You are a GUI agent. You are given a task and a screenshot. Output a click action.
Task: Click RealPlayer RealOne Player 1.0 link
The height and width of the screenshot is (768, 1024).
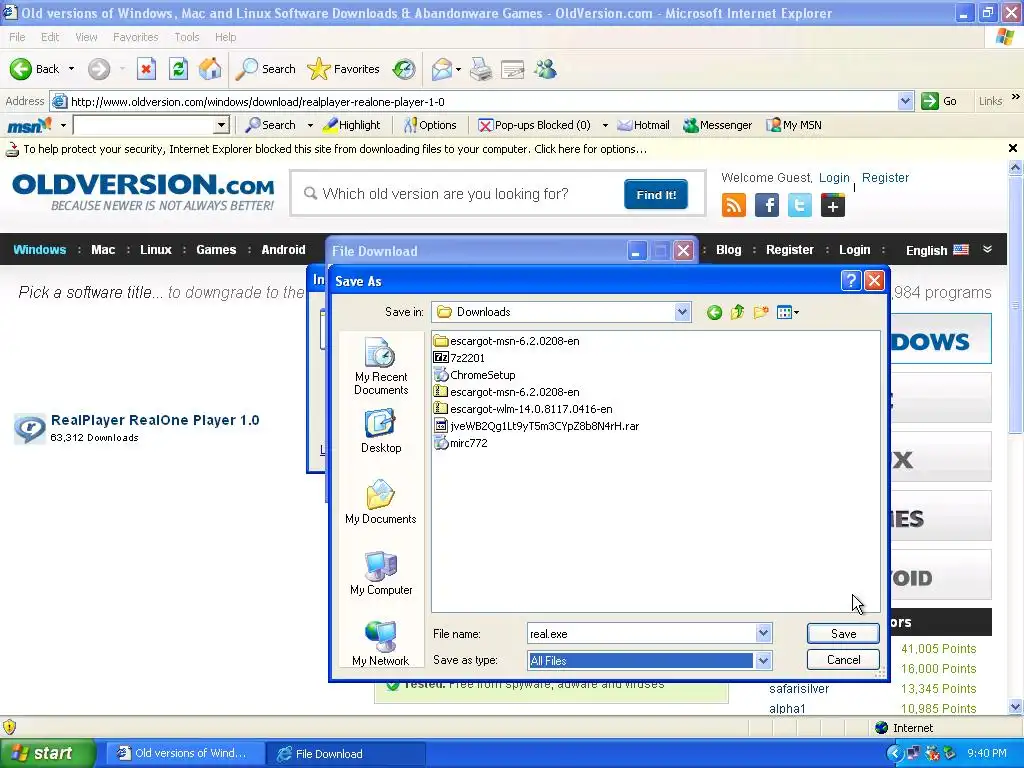pyautogui.click(x=155, y=420)
